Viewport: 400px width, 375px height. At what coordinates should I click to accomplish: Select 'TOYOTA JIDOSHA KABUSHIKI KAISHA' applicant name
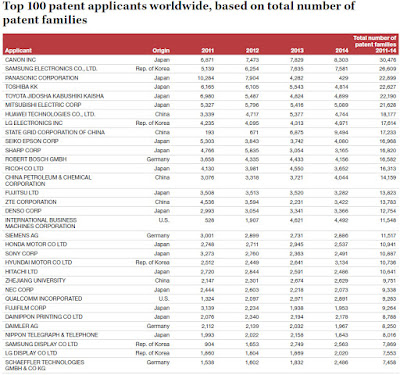[54, 96]
